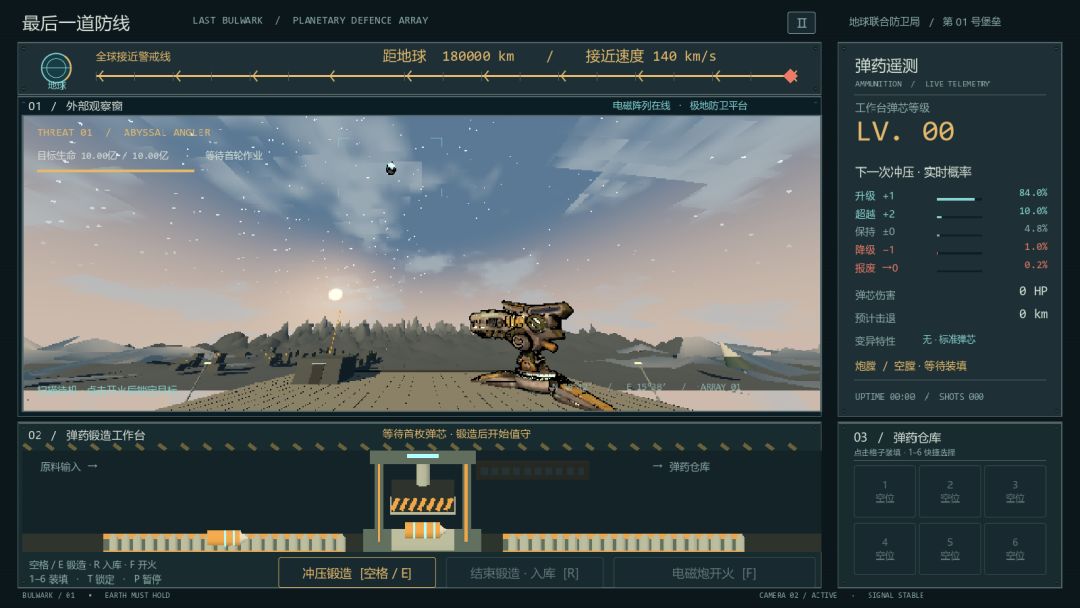The height and width of the screenshot is (608, 1080).
Task: Select the red diamond threat marker
Action: tap(791, 76)
